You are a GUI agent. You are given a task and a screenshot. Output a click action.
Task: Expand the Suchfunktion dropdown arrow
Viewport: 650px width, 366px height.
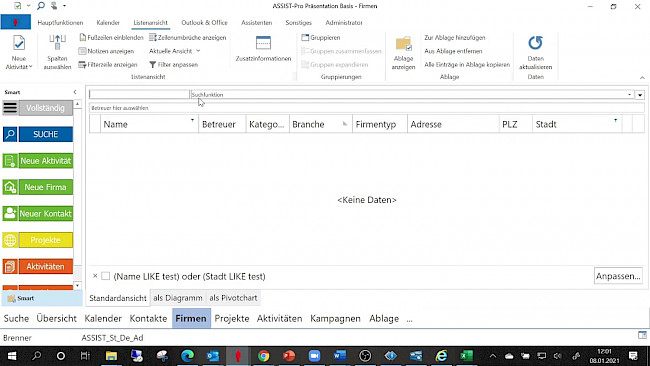[629, 95]
